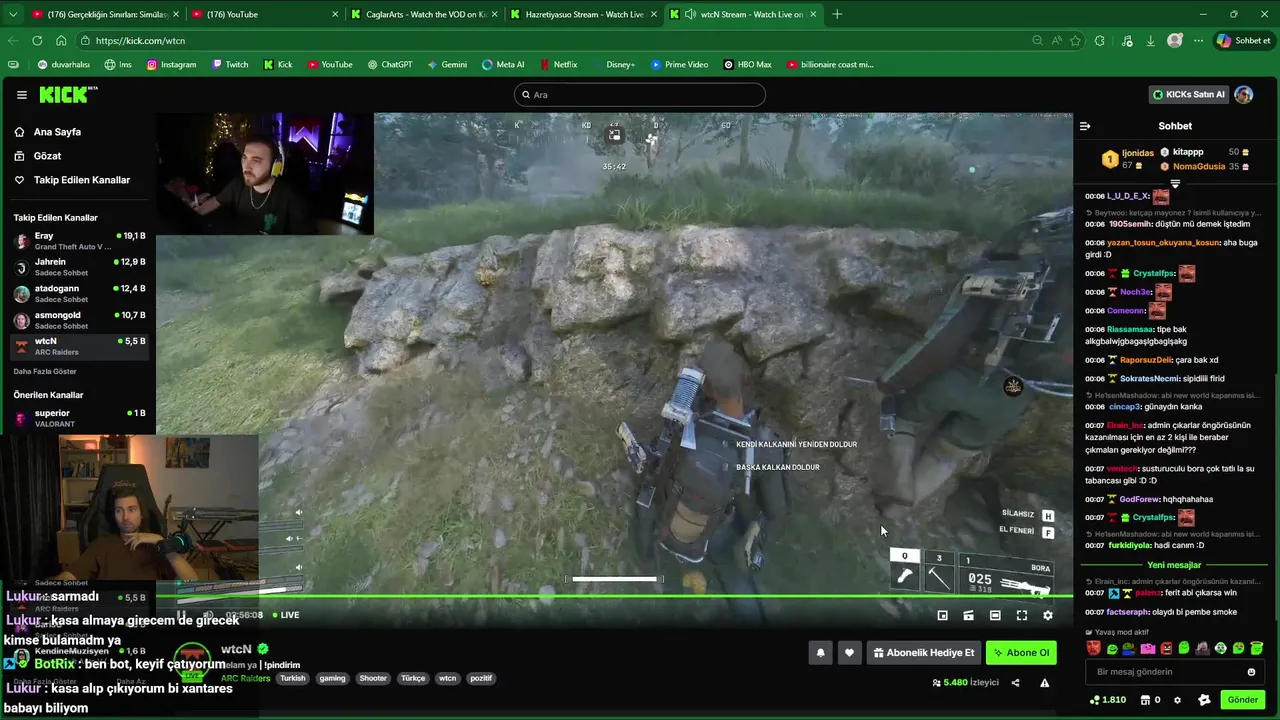1280x720 pixels.
Task: Open browser profile account icon
Action: click(1175, 41)
